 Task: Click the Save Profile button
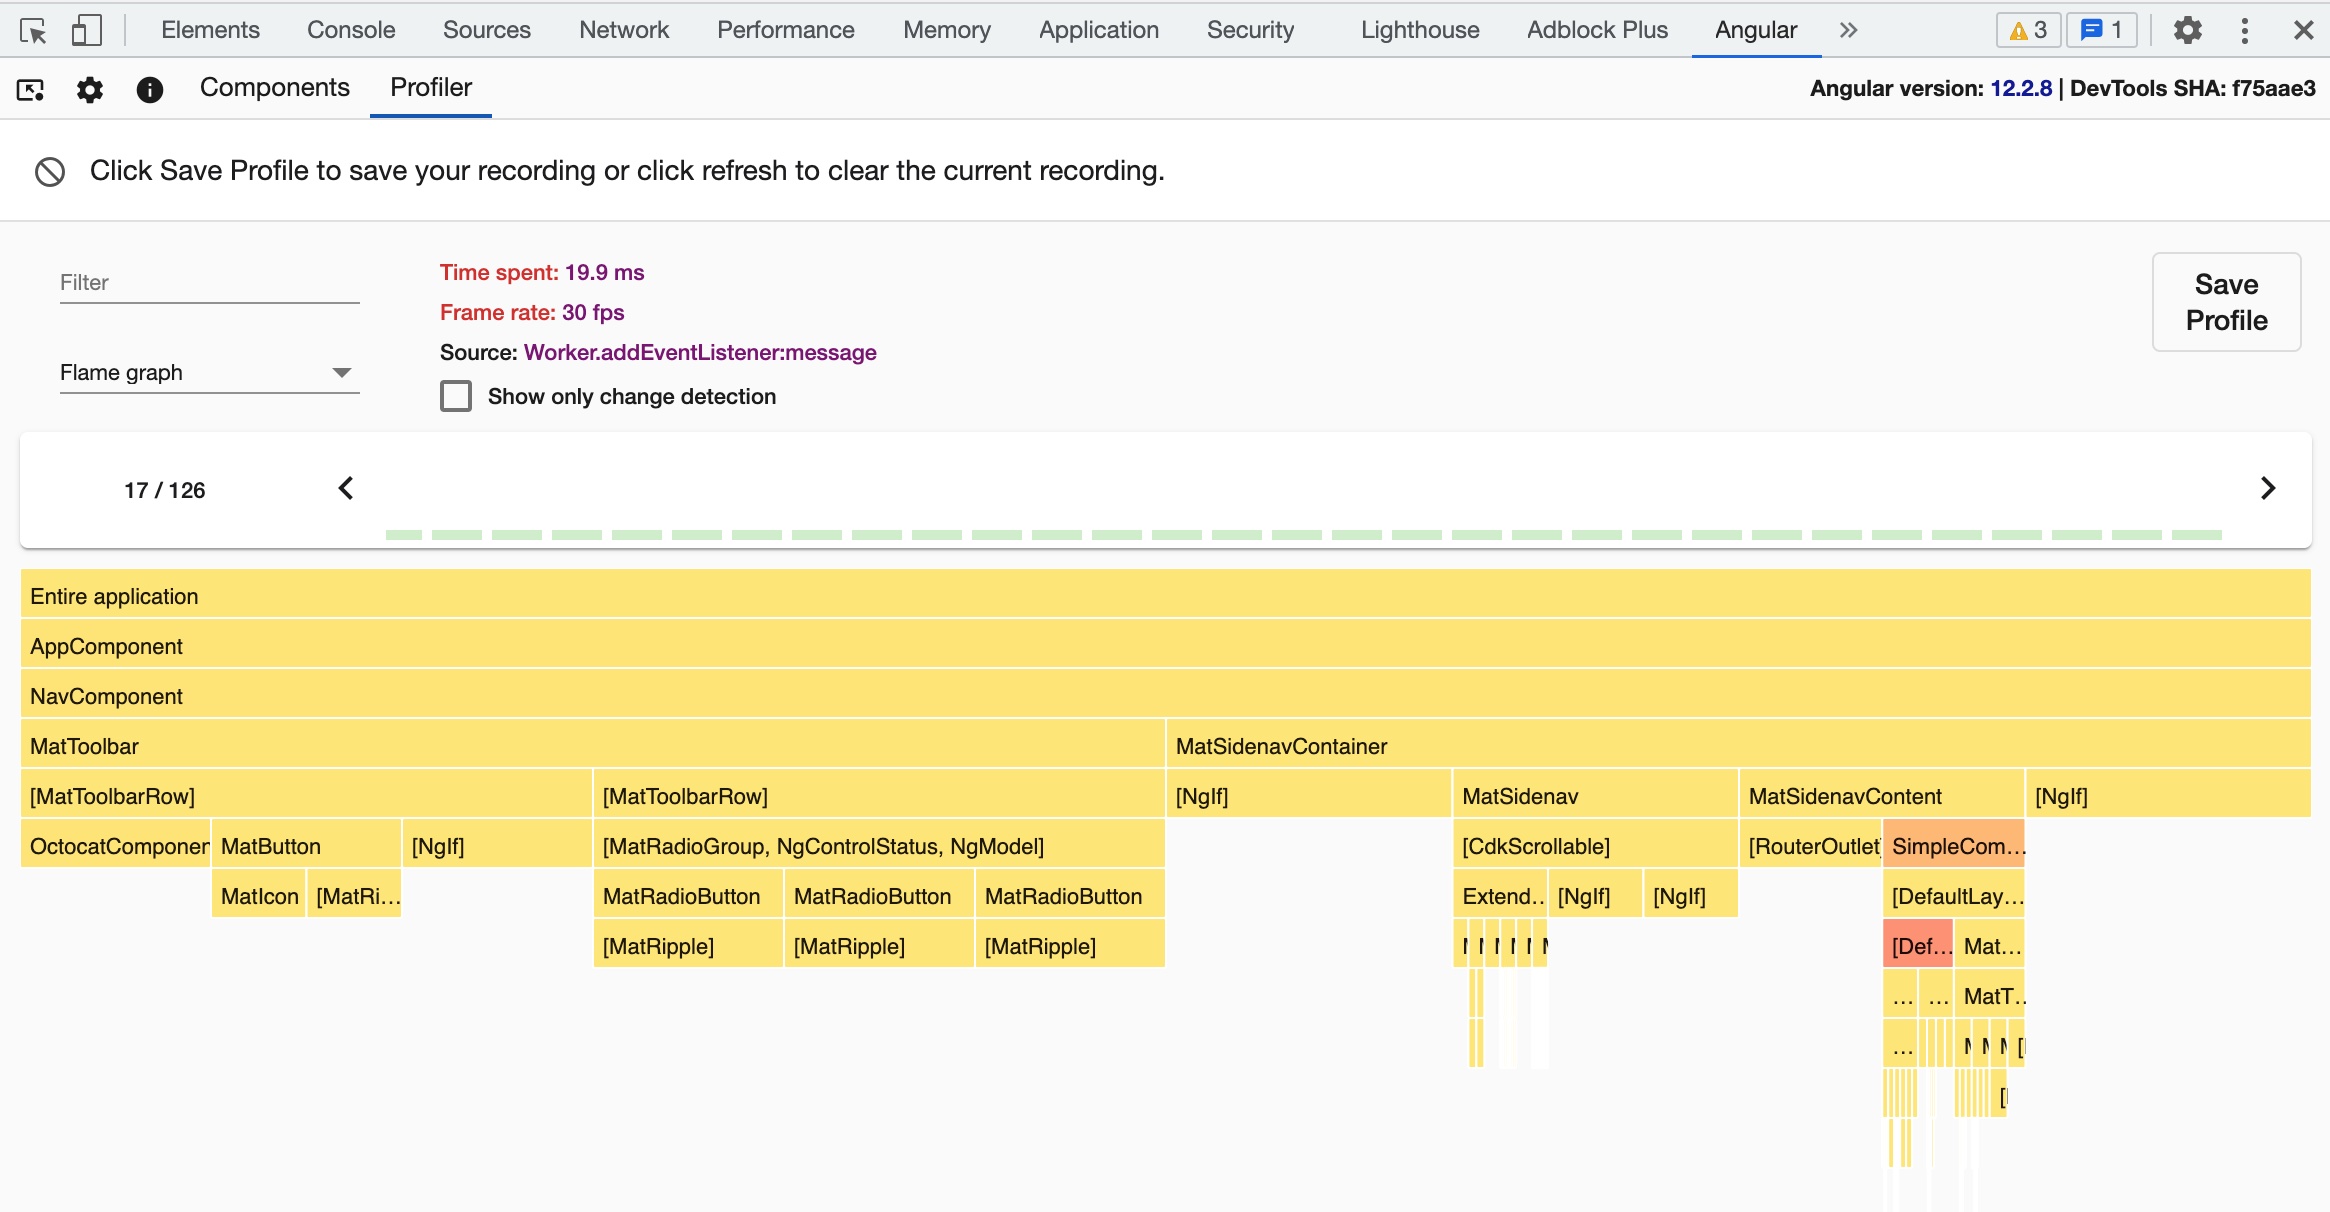click(x=2226, y=302)
